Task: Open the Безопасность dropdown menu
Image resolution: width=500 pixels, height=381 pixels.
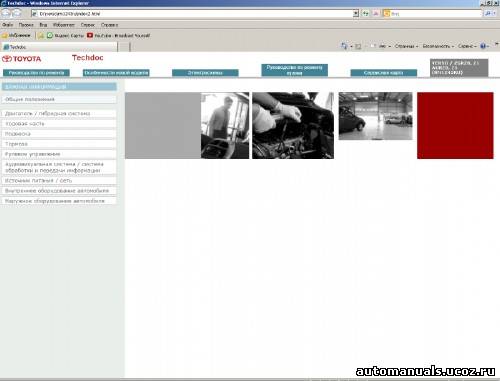Action: click(x=438, y=46)
